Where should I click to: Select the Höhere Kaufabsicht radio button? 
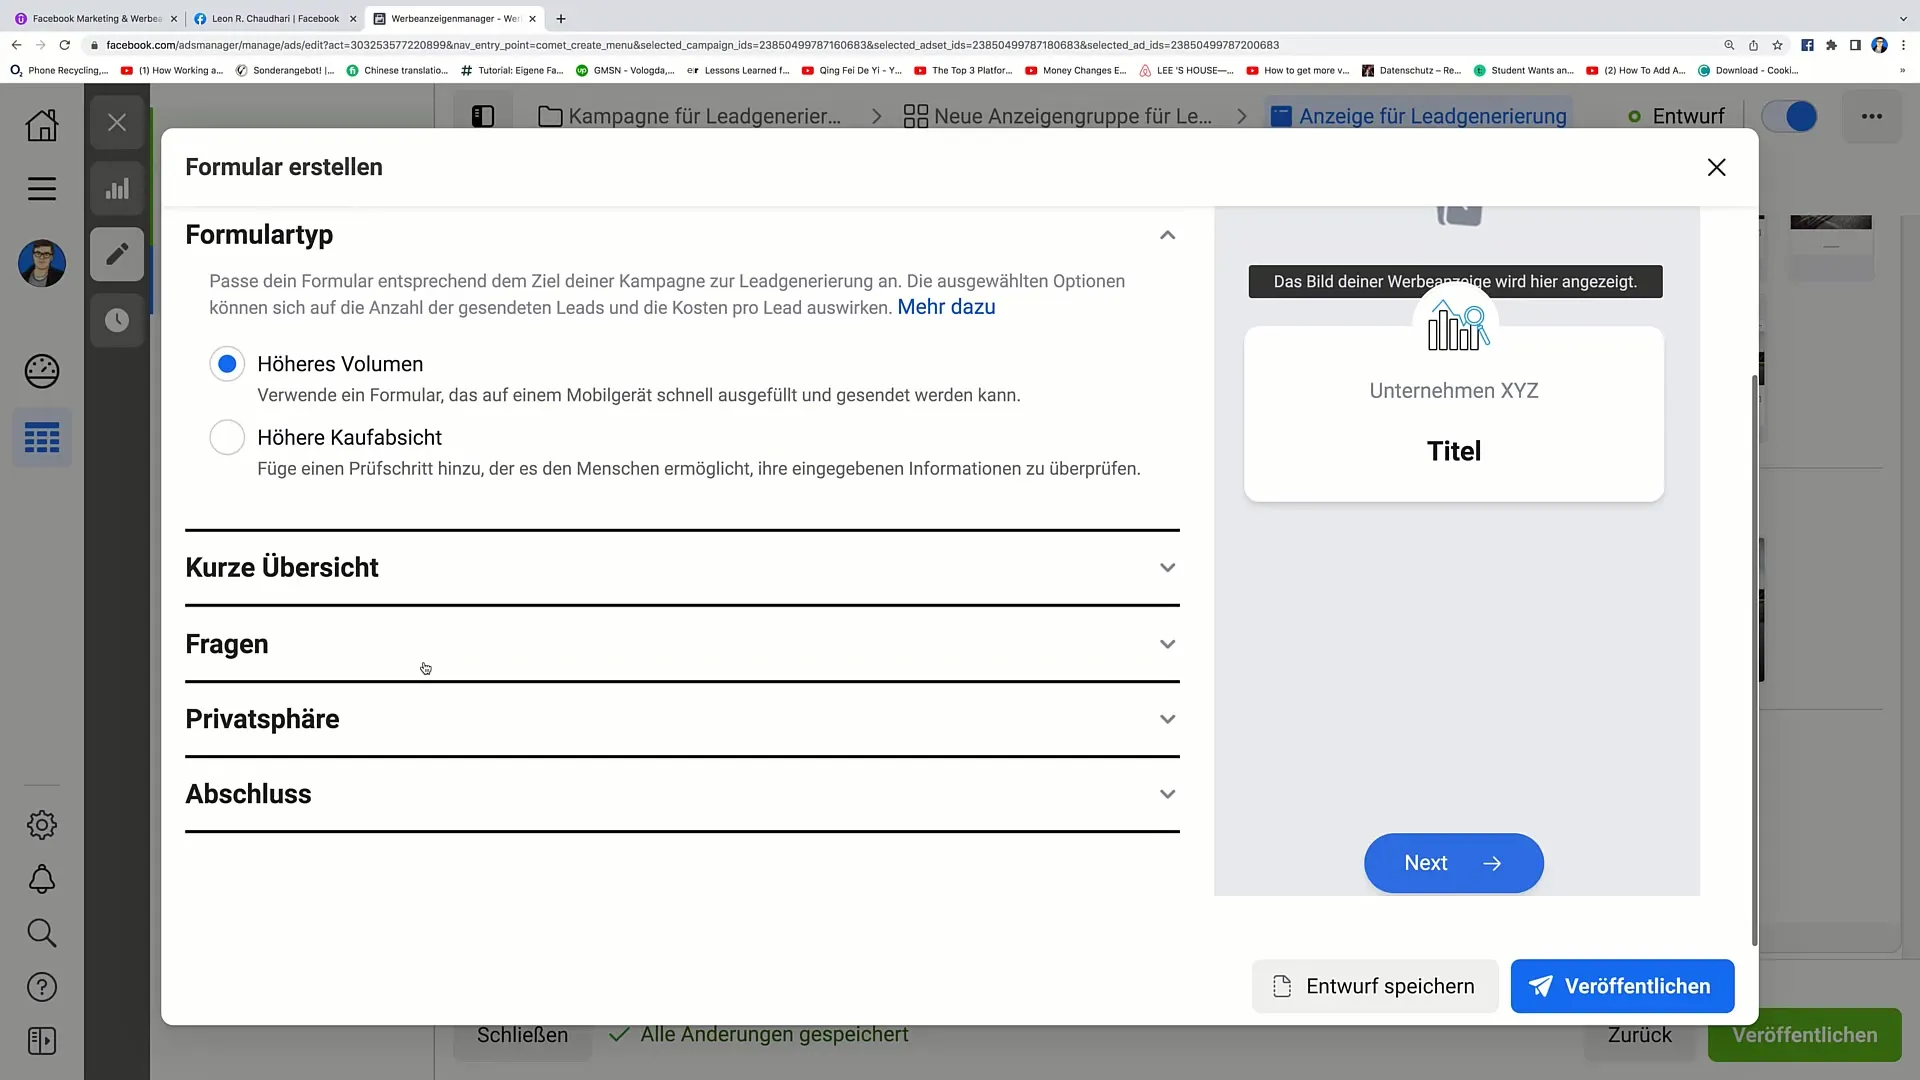tap(227, 438)
